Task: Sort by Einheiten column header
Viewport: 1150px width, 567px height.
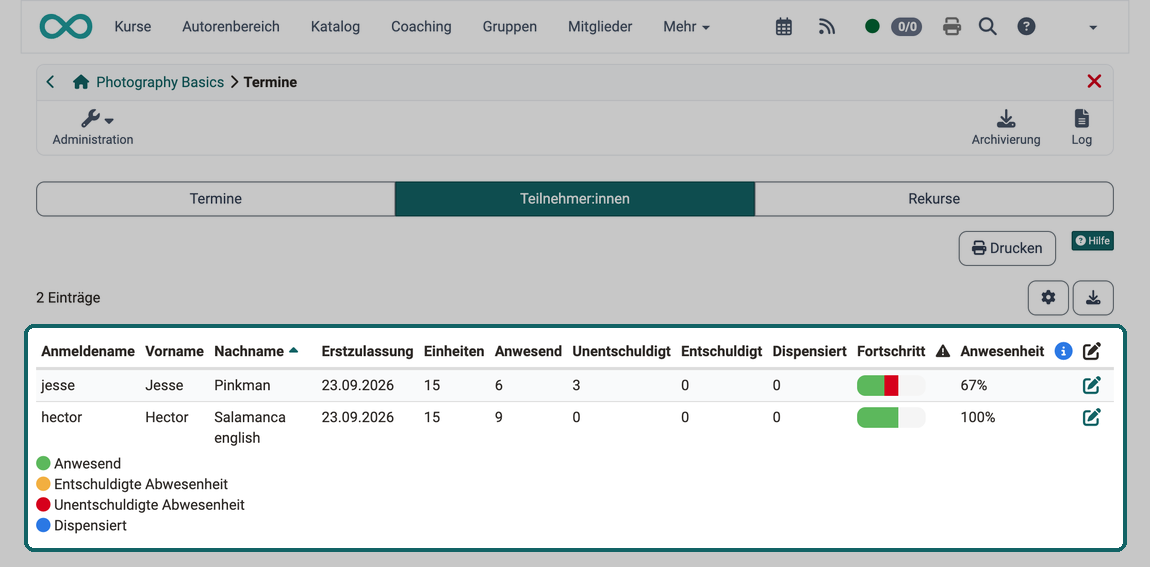Action: point(454,351)
